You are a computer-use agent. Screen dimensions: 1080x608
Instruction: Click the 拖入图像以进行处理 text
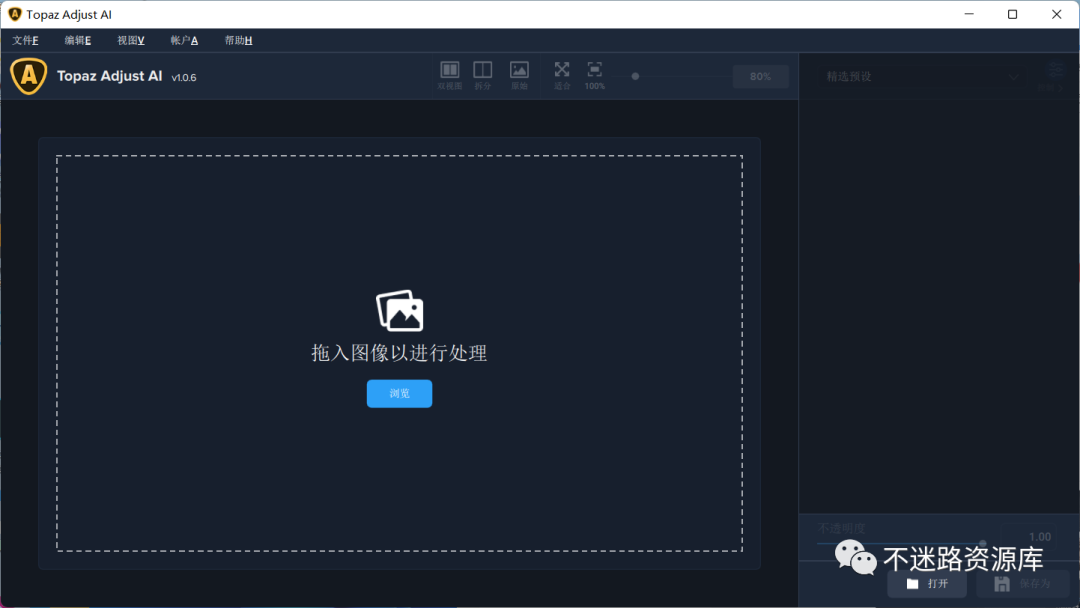point(399,353)
